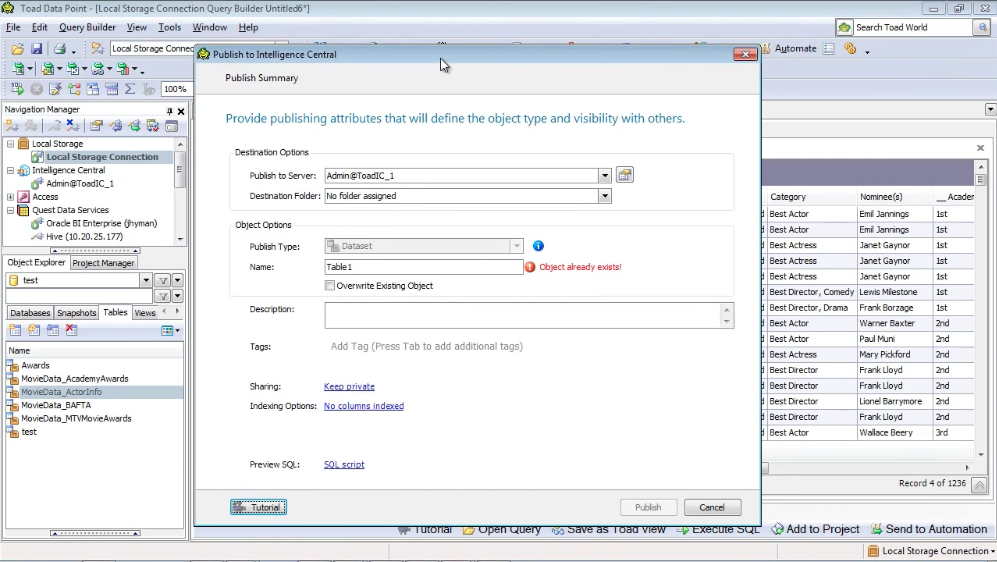
Task: Open file with the folder toolbar icon
Action: click(x=17, y=48)
